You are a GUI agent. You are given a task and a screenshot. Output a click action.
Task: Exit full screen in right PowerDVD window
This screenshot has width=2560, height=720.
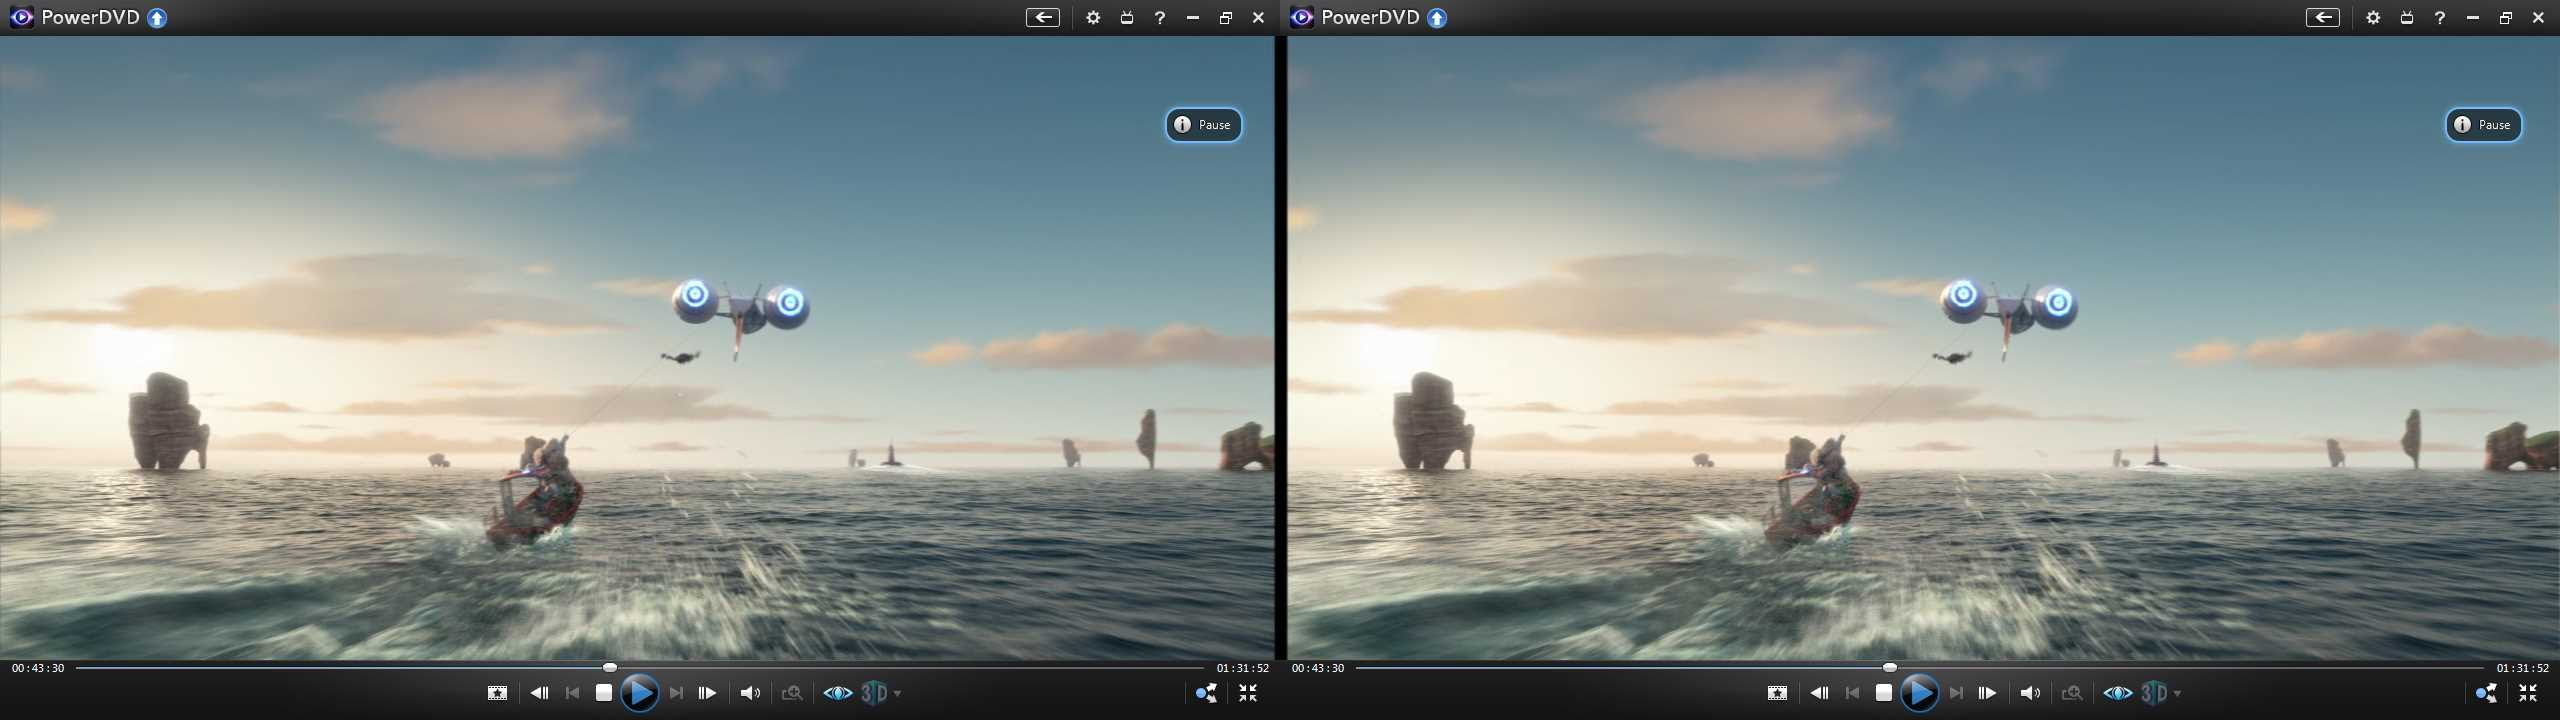[2528, 692]
